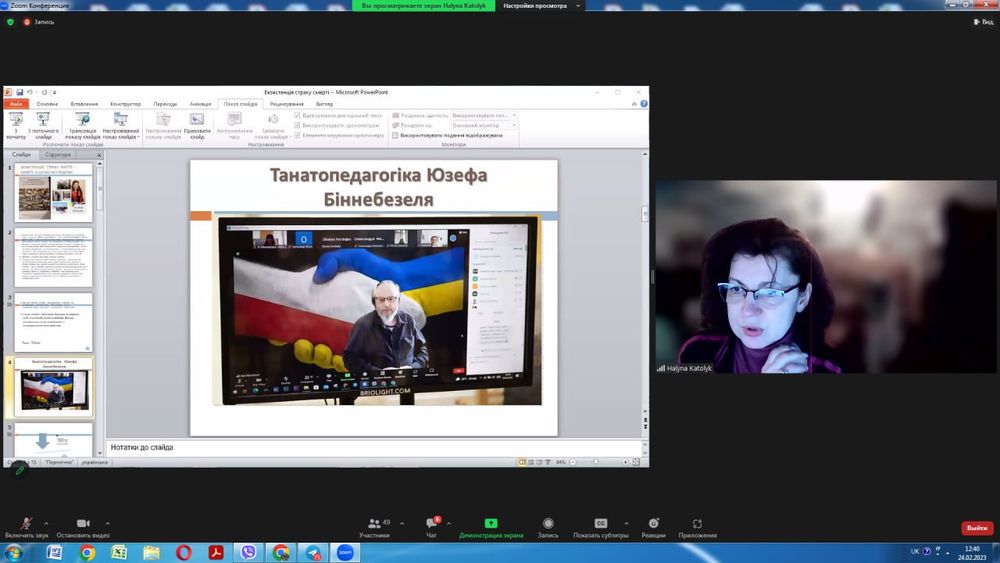The height and width of the screenshot is (563, 1000).
Task: Open the Zoom Apps icon
Action: pos(697,524)
